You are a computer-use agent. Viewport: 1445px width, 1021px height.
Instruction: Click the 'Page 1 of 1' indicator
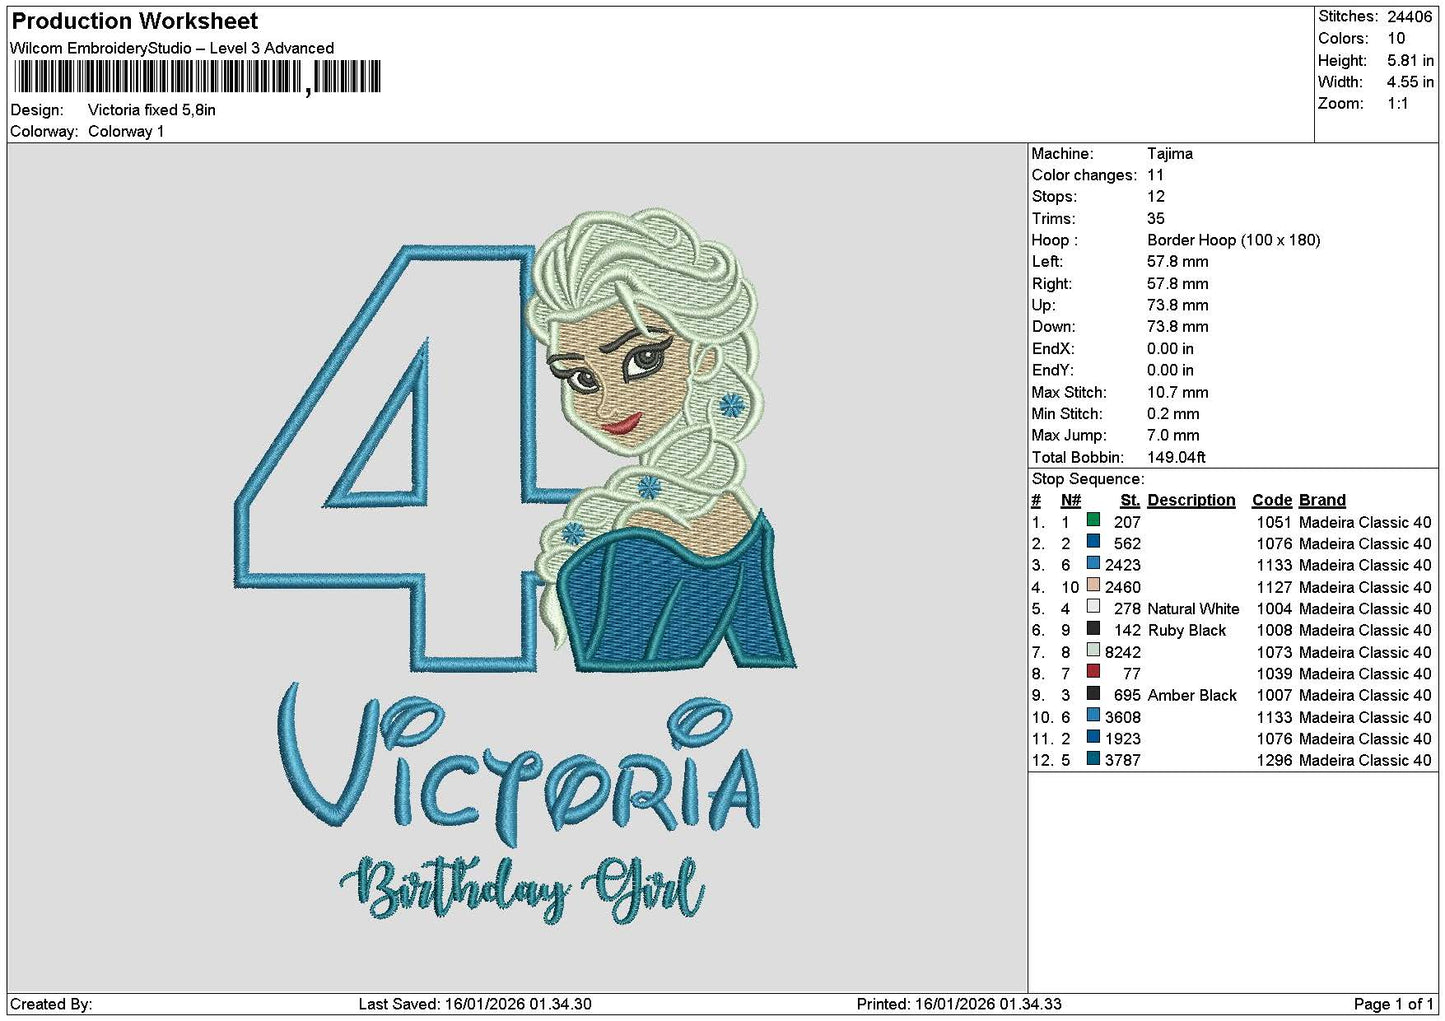[x=1394, y=1004]
